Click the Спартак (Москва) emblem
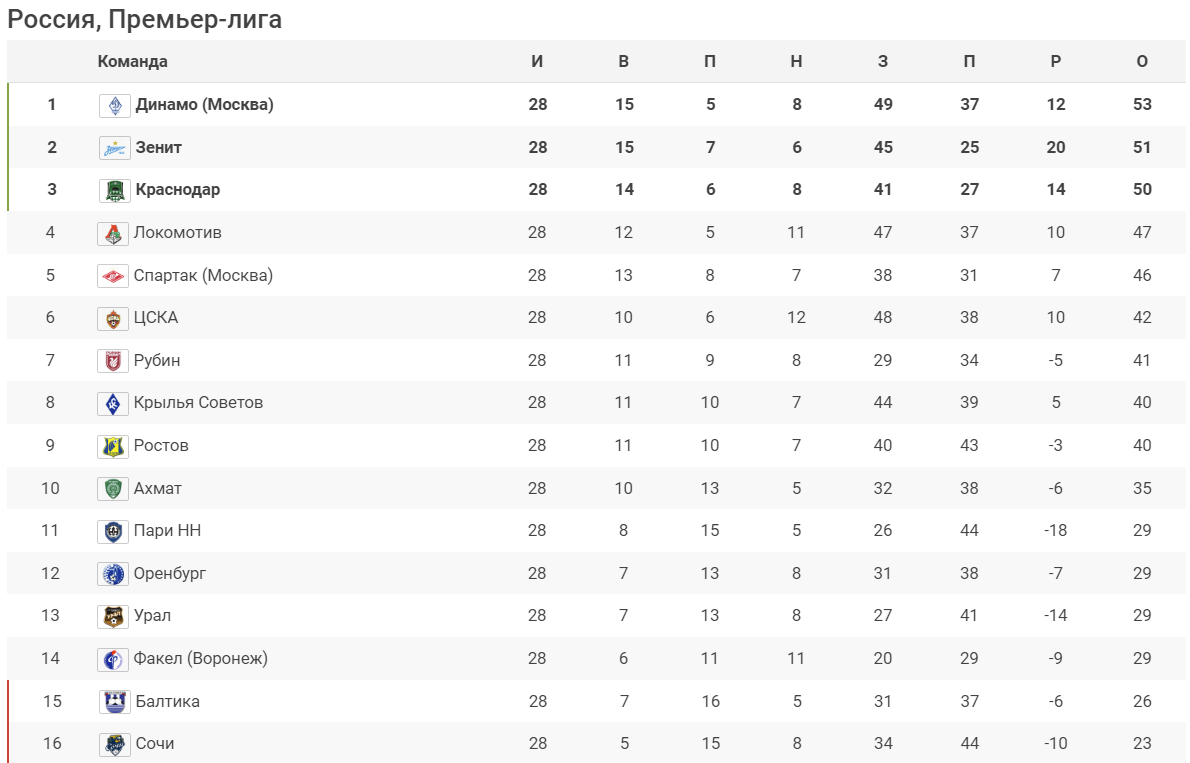The image size is (1190, 763). (x=113, y=276)
